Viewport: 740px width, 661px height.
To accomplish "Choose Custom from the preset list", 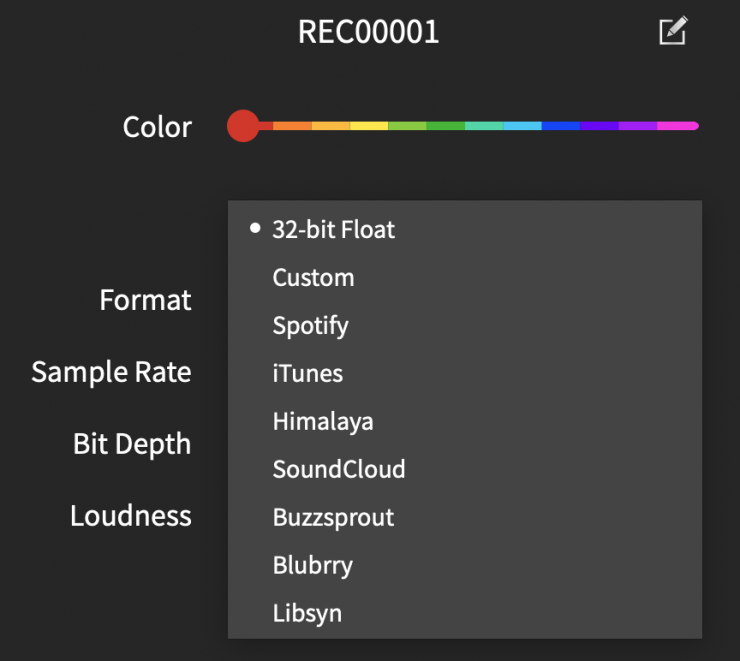I will 313,278.
